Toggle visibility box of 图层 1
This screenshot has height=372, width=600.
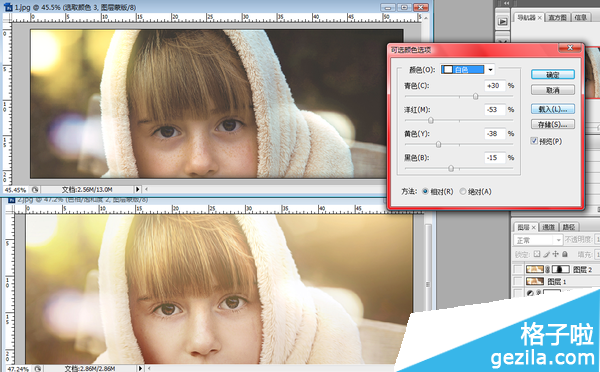[x=518, y=282]
